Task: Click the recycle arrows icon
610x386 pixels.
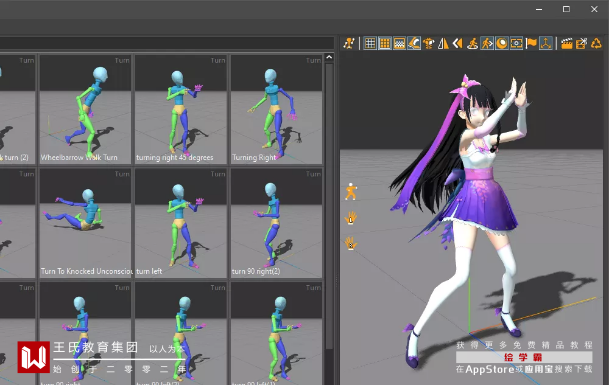Action: (x=596, y=43)
